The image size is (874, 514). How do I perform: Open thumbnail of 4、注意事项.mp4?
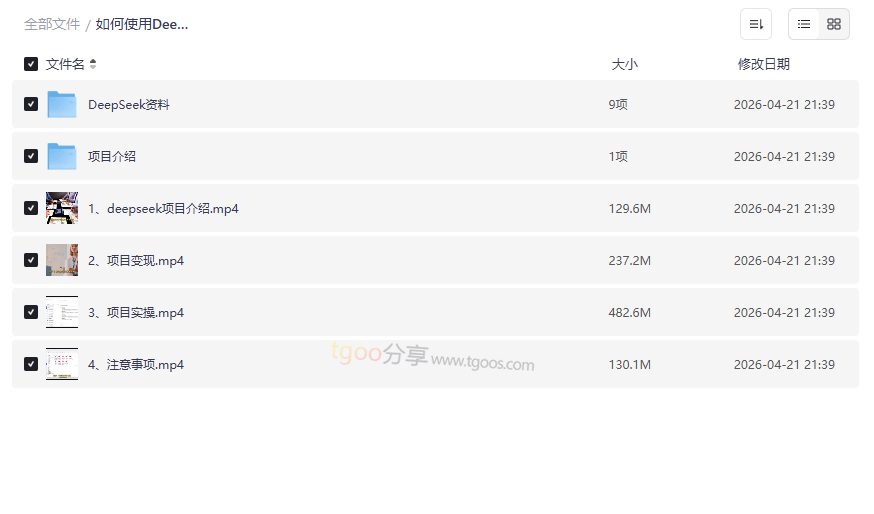(62, 364)
